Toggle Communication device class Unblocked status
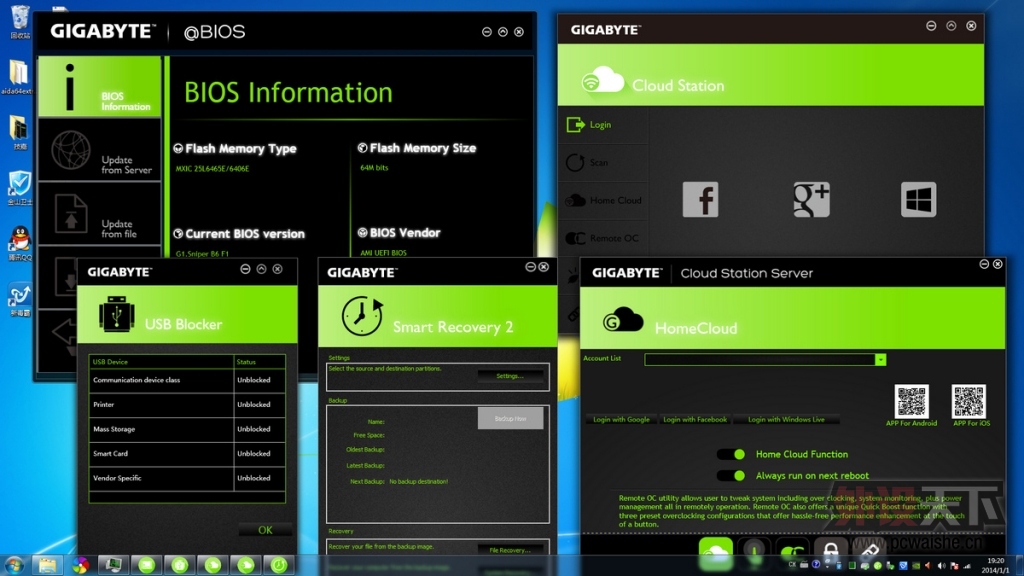Screen dimensions: 1024x576 click(x=259, y=380)
